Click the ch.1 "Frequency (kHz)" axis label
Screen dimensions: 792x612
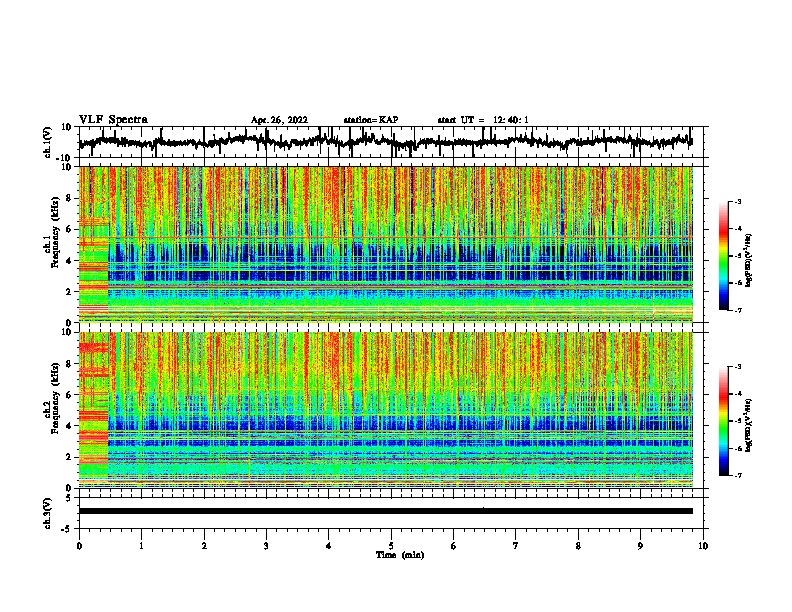click(x=55, y=232)
